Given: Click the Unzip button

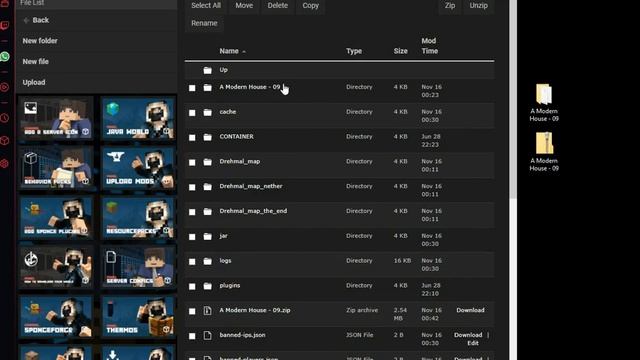Looking at the screenshot, I should coord(478,6).
